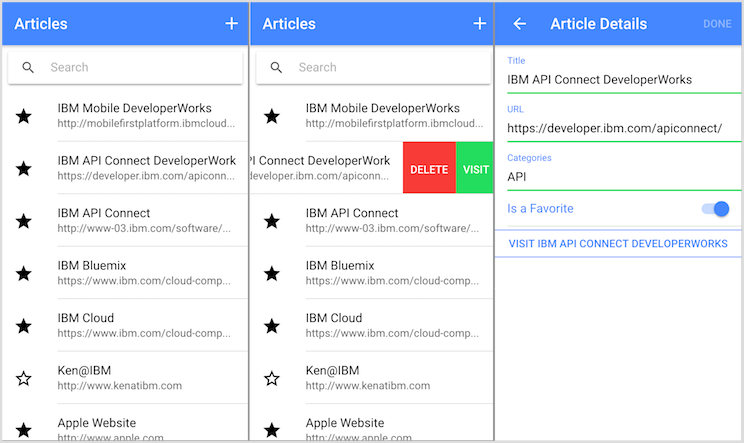Click the search magnifier icon in the left panel
The image size is (744, 443).
click(28, 67)
